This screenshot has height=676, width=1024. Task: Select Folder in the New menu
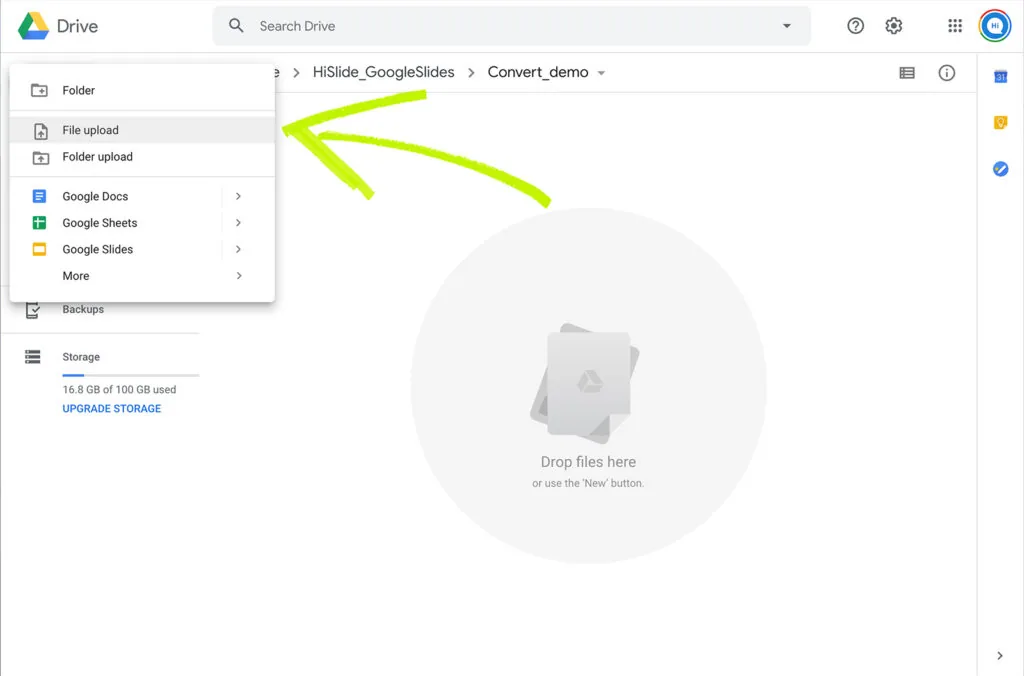click(142, 90)
